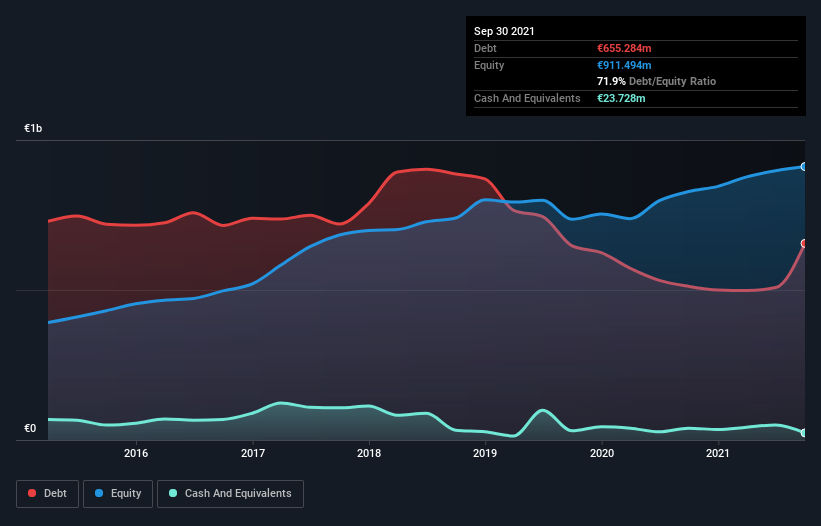Click the Cash endpoint marker at Sep 2021
The image size is (821, 526).
click(x=804, y=433)
